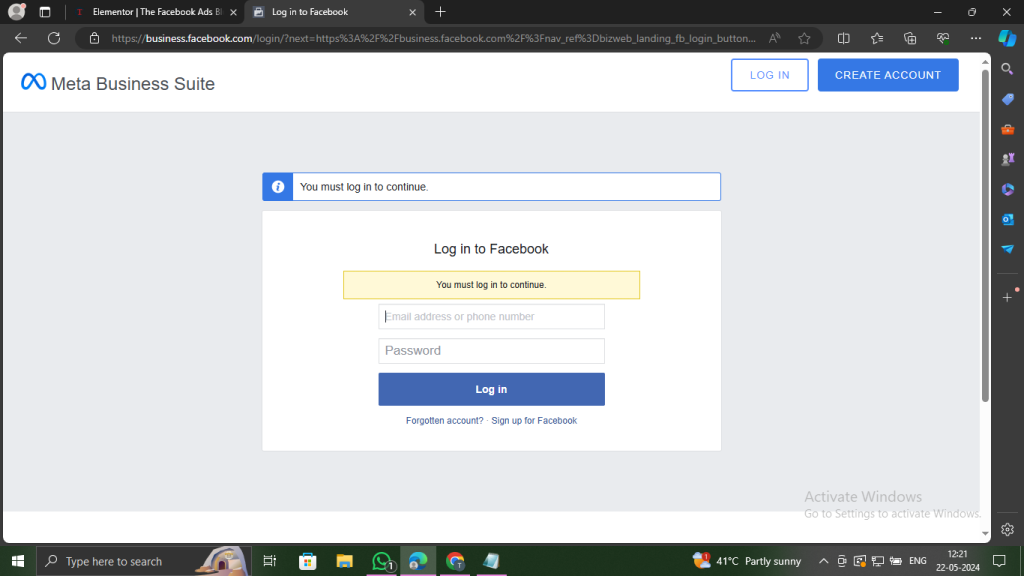The width and height of the screenshot is (1024, 576).
Task: Click the info icon in login notice
Action: click(278, 187)
